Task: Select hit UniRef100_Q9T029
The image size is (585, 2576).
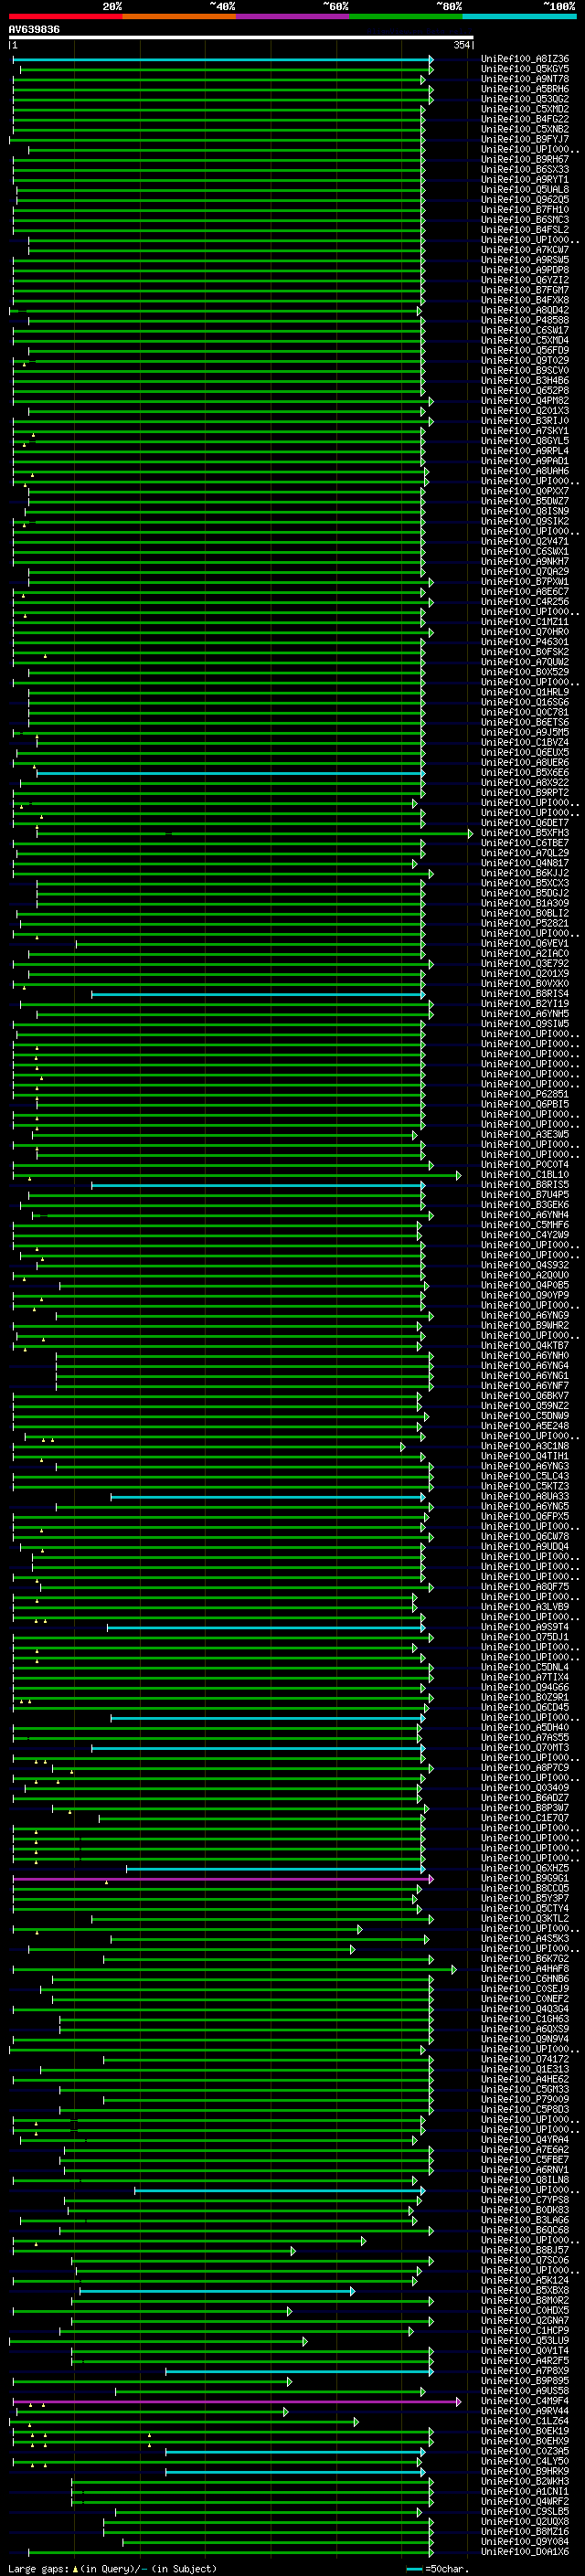Action: click(525, 360)
